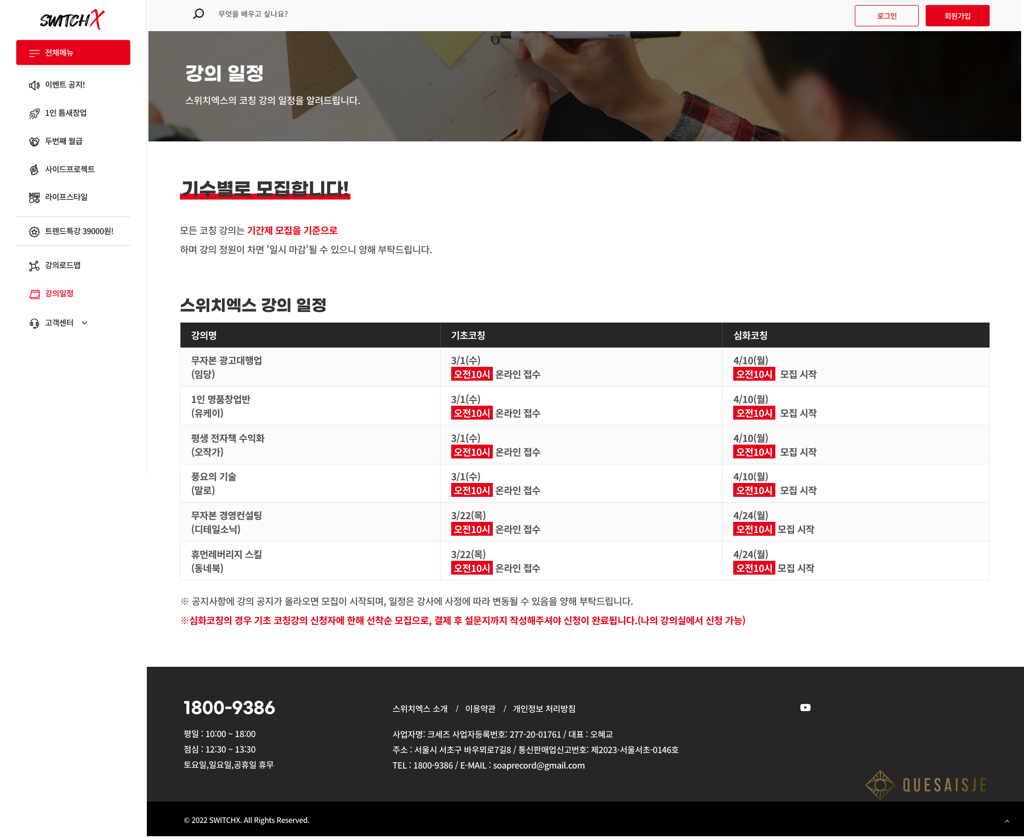Click 휴먼레버리지 스킬 course name
This screenshot has width=1024, height=837.
pos(227,554)
